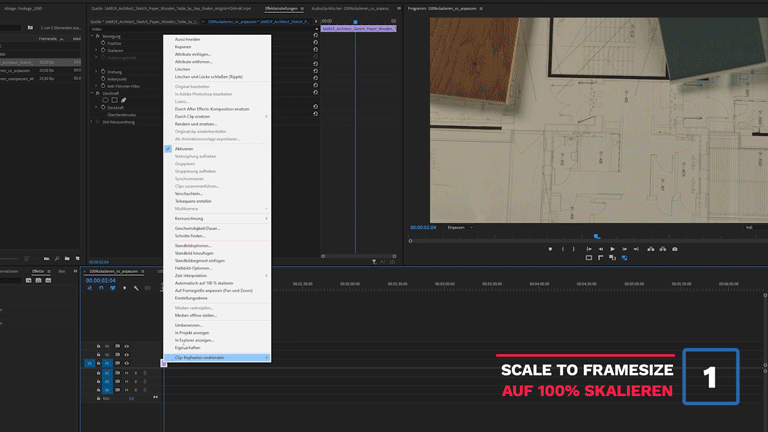The height and width of the screenshot is (432, 768).
Task: Collapse the Bewegung effect group
Action: 91,36
